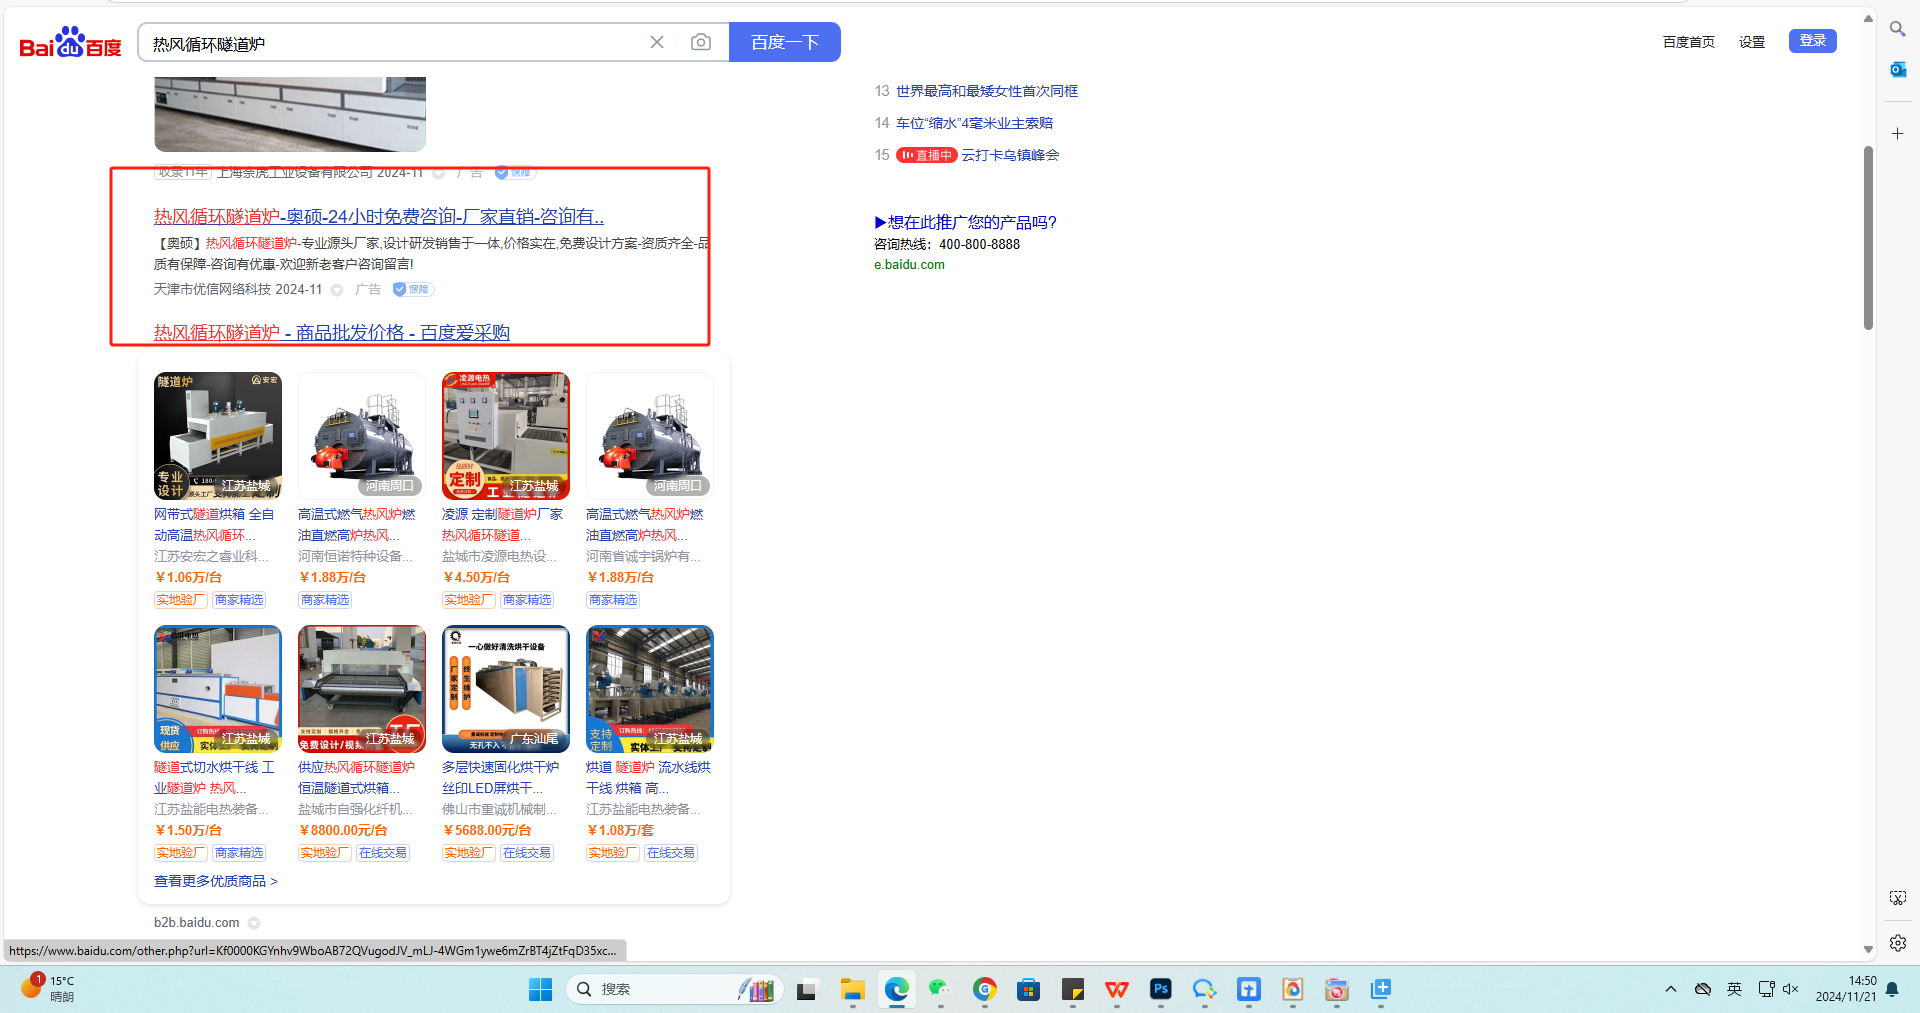
Task: Open 烘道 隧道炉 流水线烘干线 title
Action: click(x=648, y=777)
